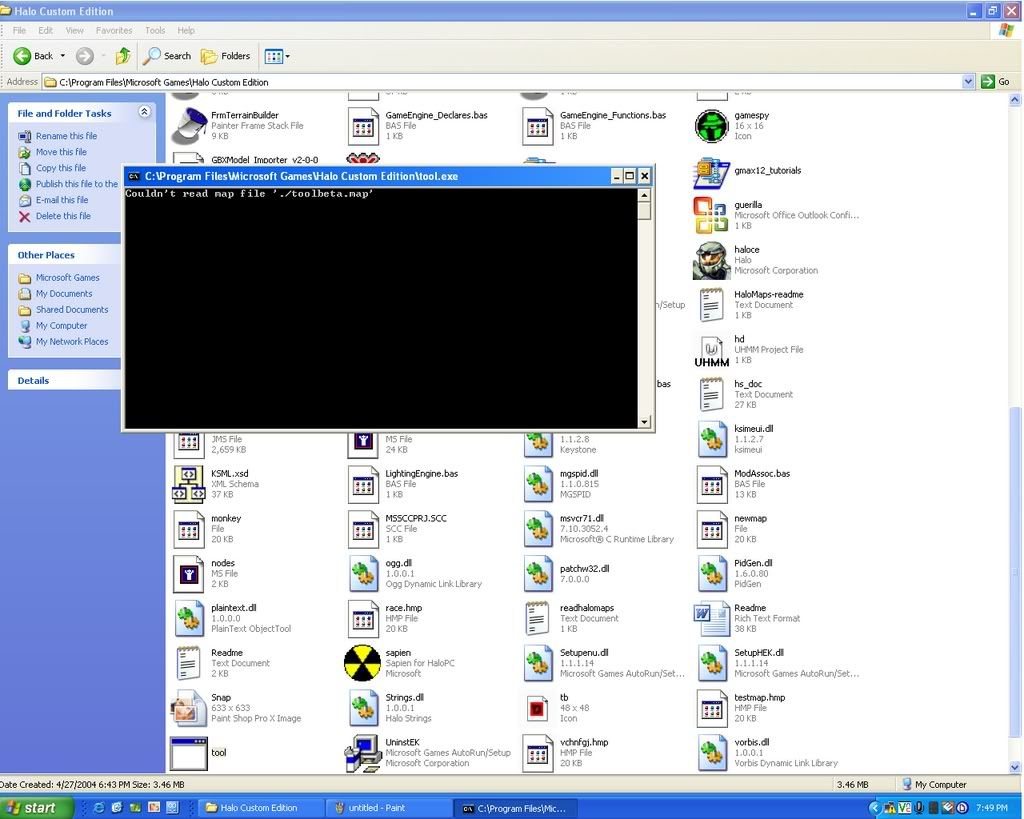Click Delete this file link

pos(63,216)
